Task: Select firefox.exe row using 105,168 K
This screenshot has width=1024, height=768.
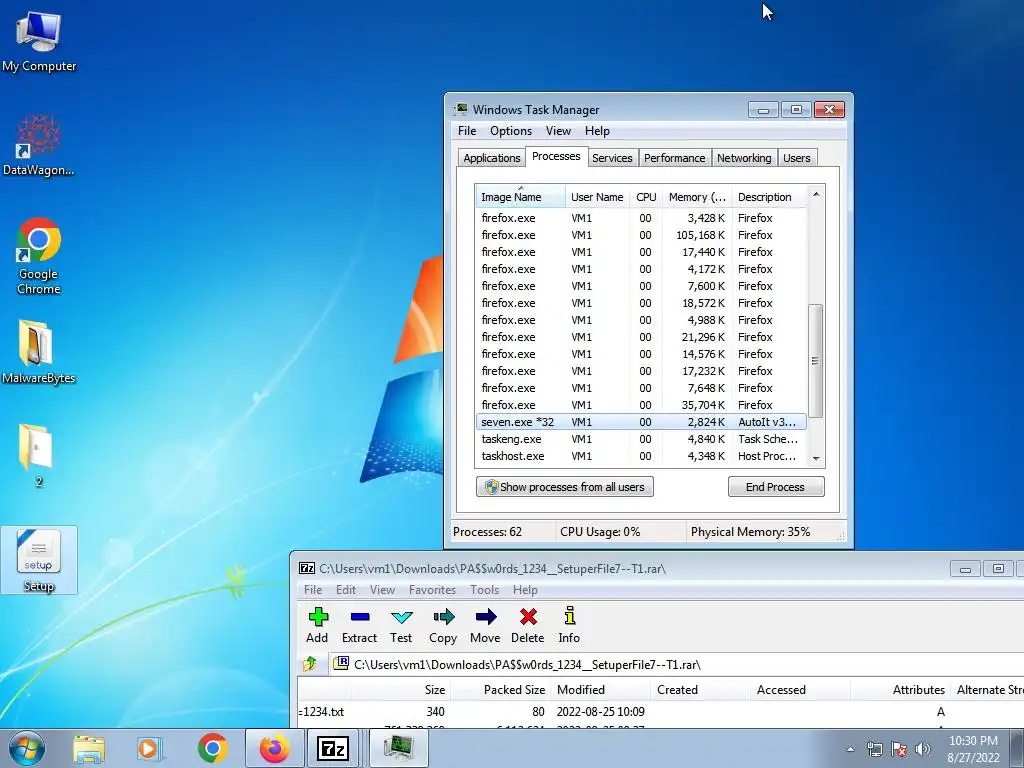Action: [641, 235]
